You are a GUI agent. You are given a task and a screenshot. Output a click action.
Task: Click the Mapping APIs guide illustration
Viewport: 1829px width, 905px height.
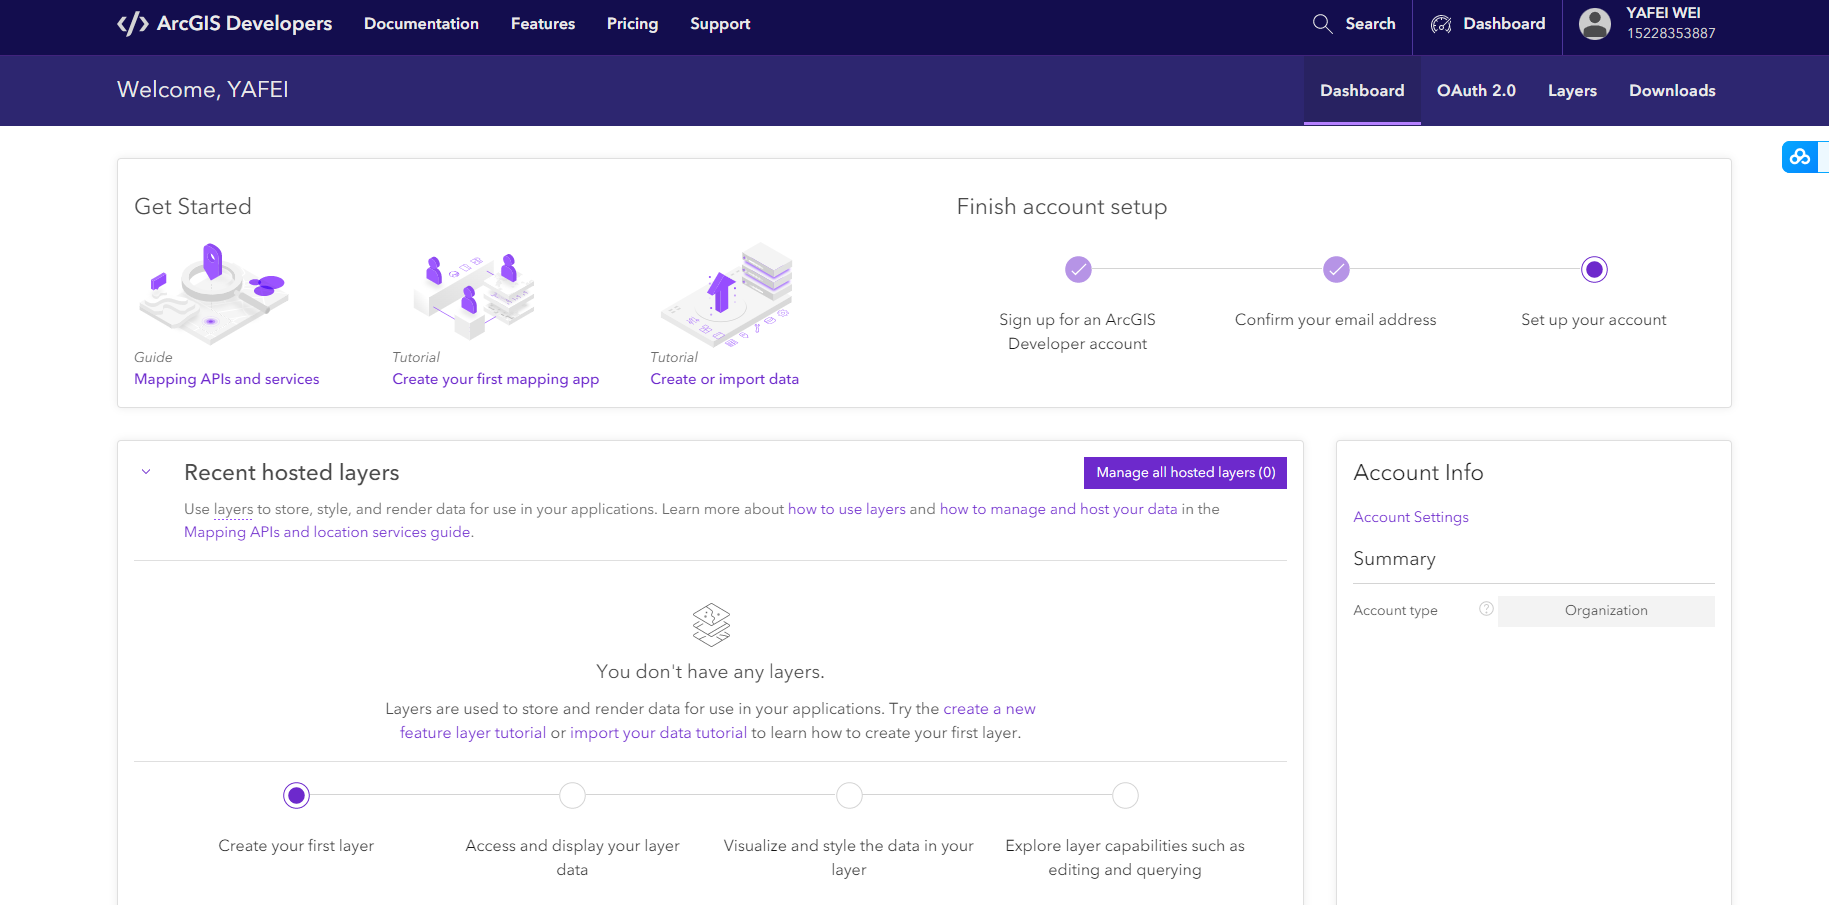(x=214, y=293)
